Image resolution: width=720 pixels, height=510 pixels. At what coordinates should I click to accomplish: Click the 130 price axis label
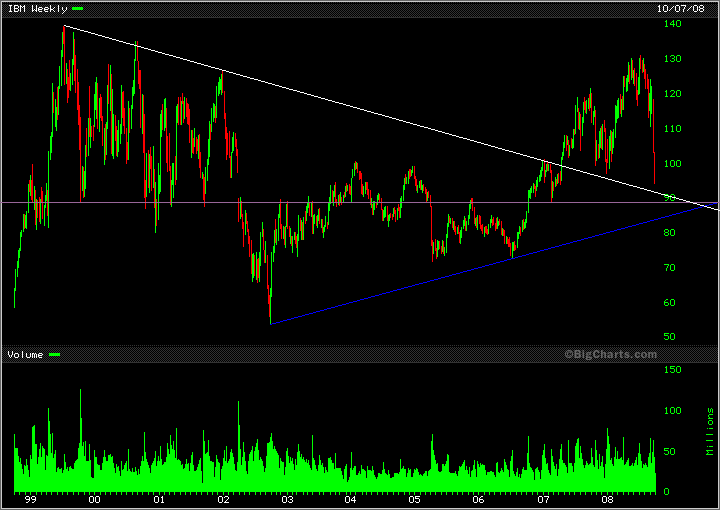click(x=673, y=59)
